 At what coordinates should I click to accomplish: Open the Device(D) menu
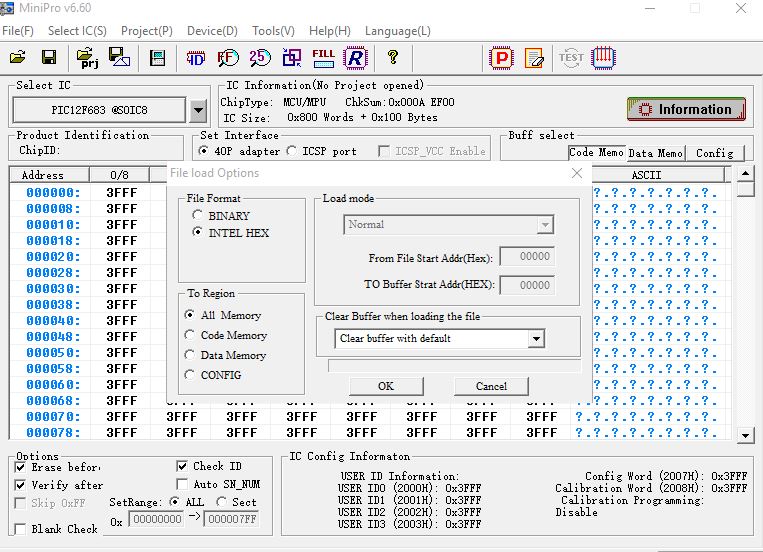point(212,31)
